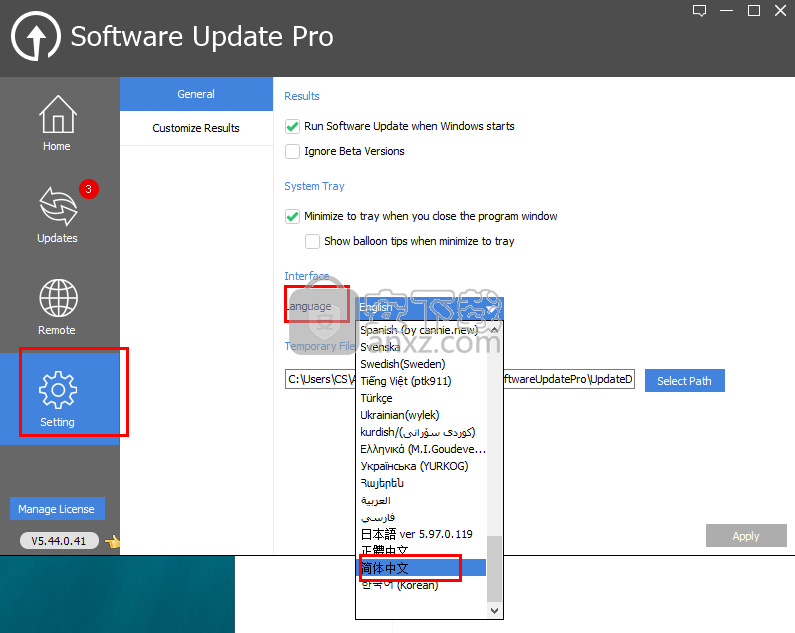The width and height of the screenshot is (795, 633).
Task: Choose Ukrainian(wylek) from language list
Action: [x=421, y=415]
